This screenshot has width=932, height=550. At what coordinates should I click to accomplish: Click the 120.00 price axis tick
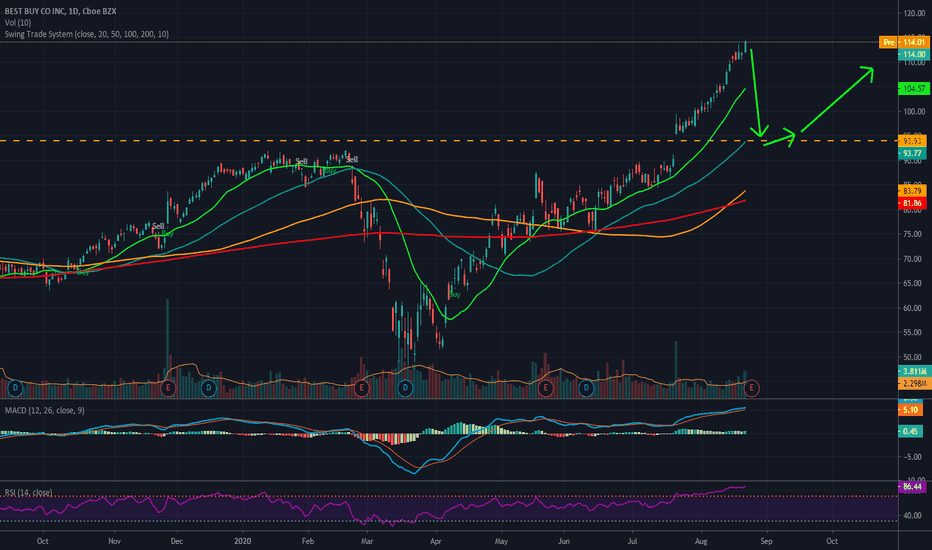click(x=914, y=13)
